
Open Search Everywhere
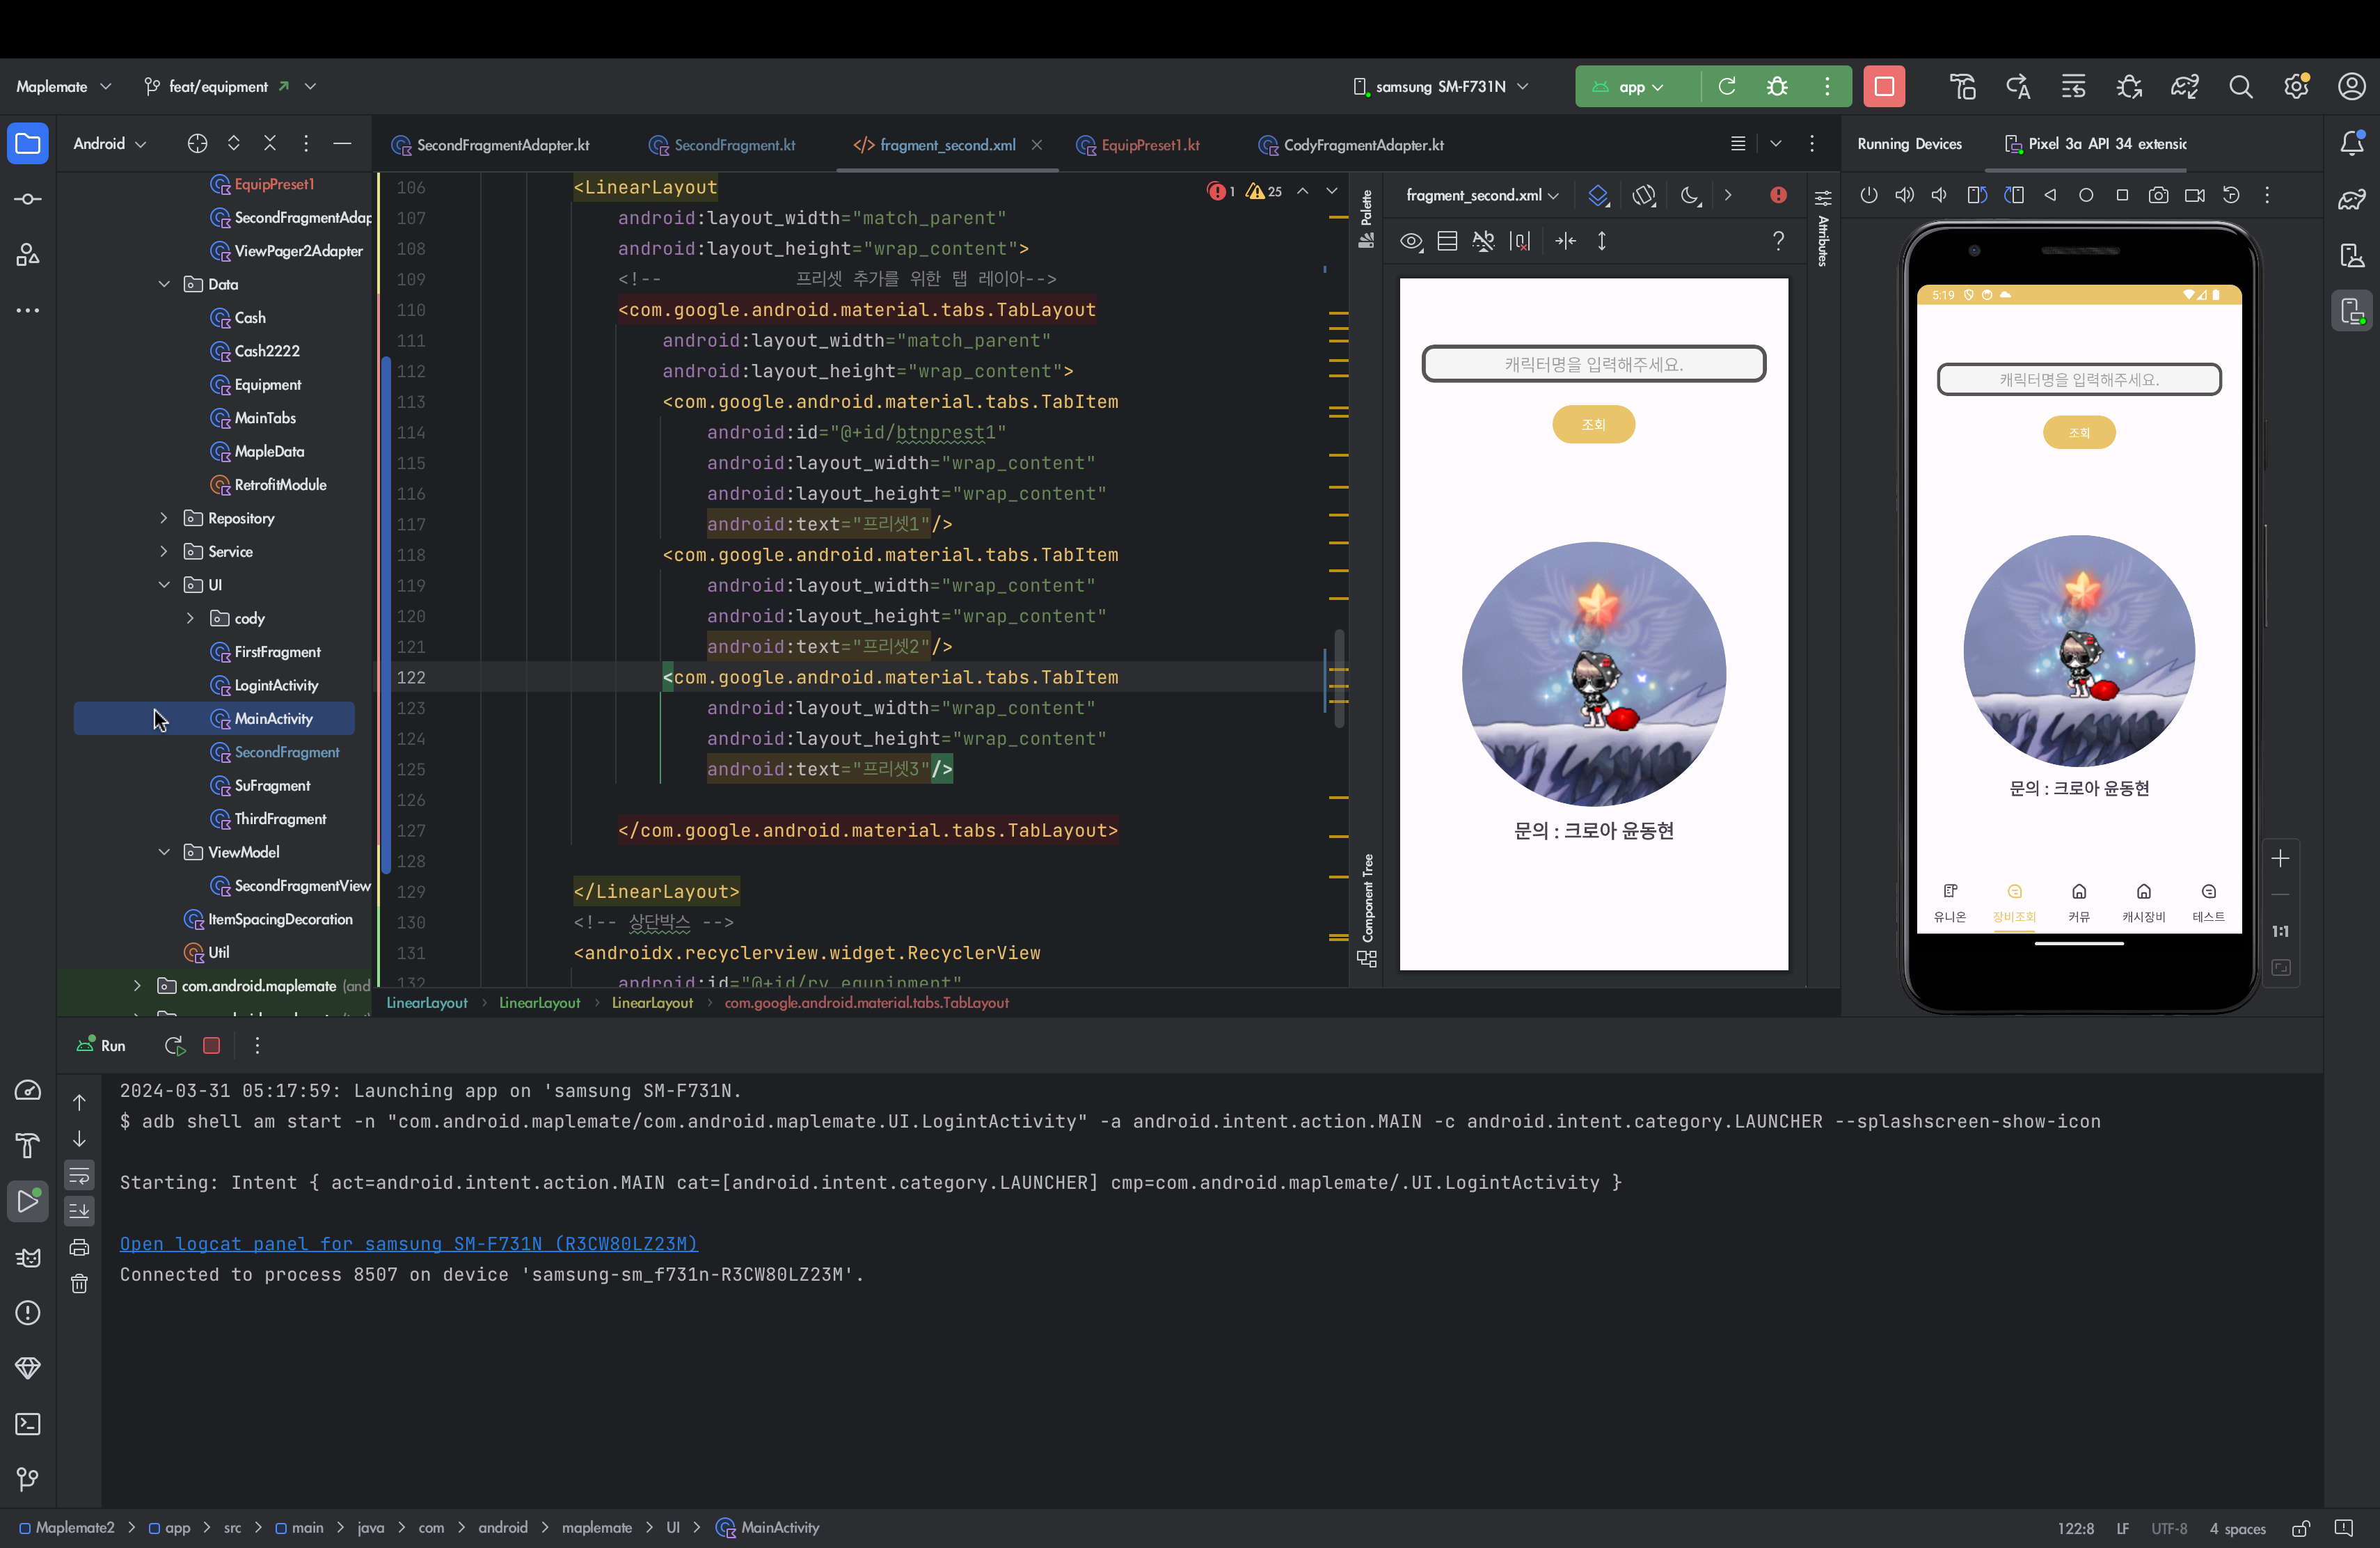[x=2241, y=86]
